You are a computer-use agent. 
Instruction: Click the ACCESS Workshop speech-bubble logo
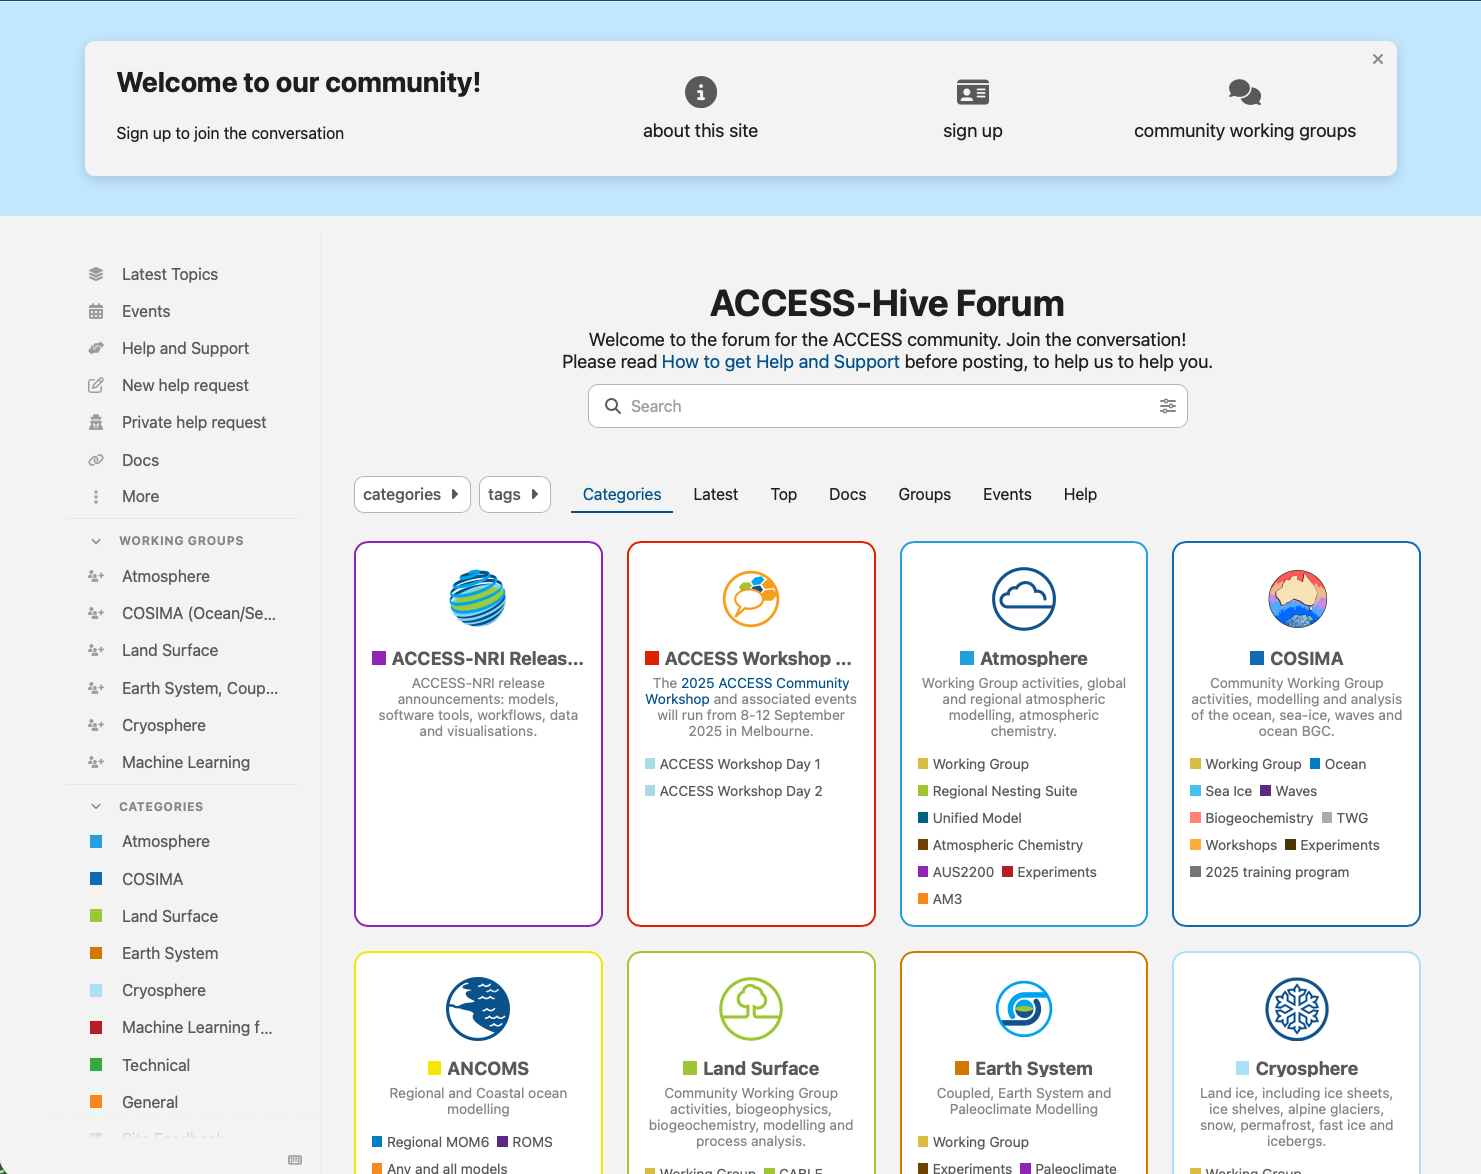(750, 599)
